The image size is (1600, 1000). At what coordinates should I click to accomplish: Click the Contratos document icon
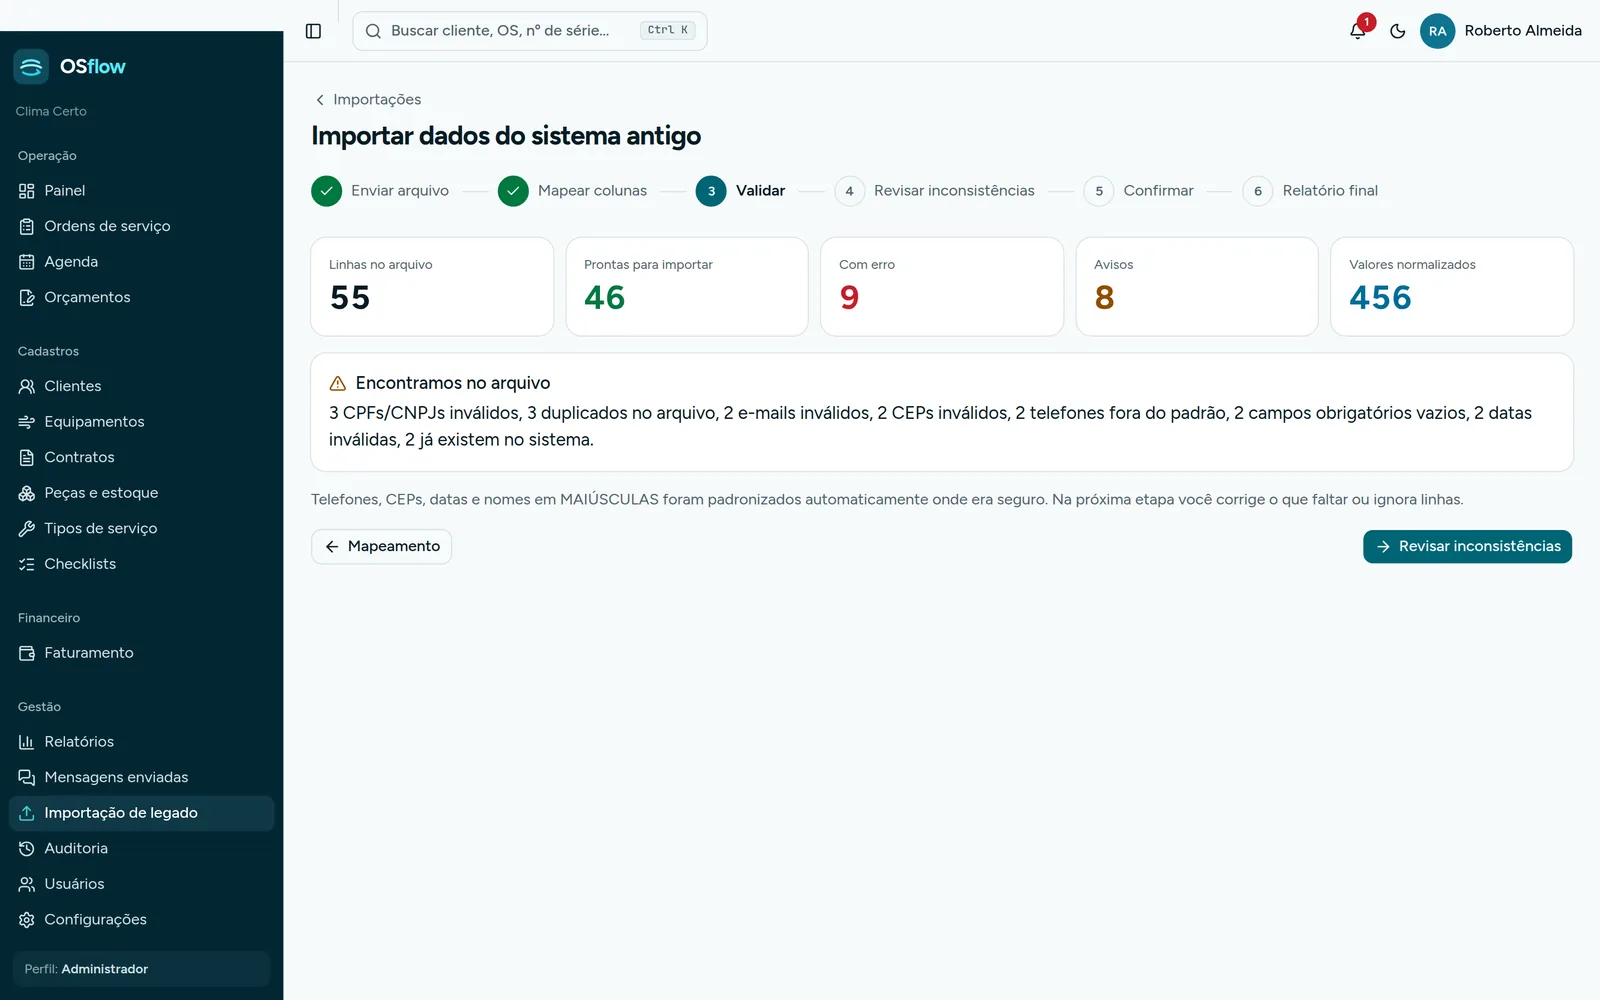coord(27,457)
